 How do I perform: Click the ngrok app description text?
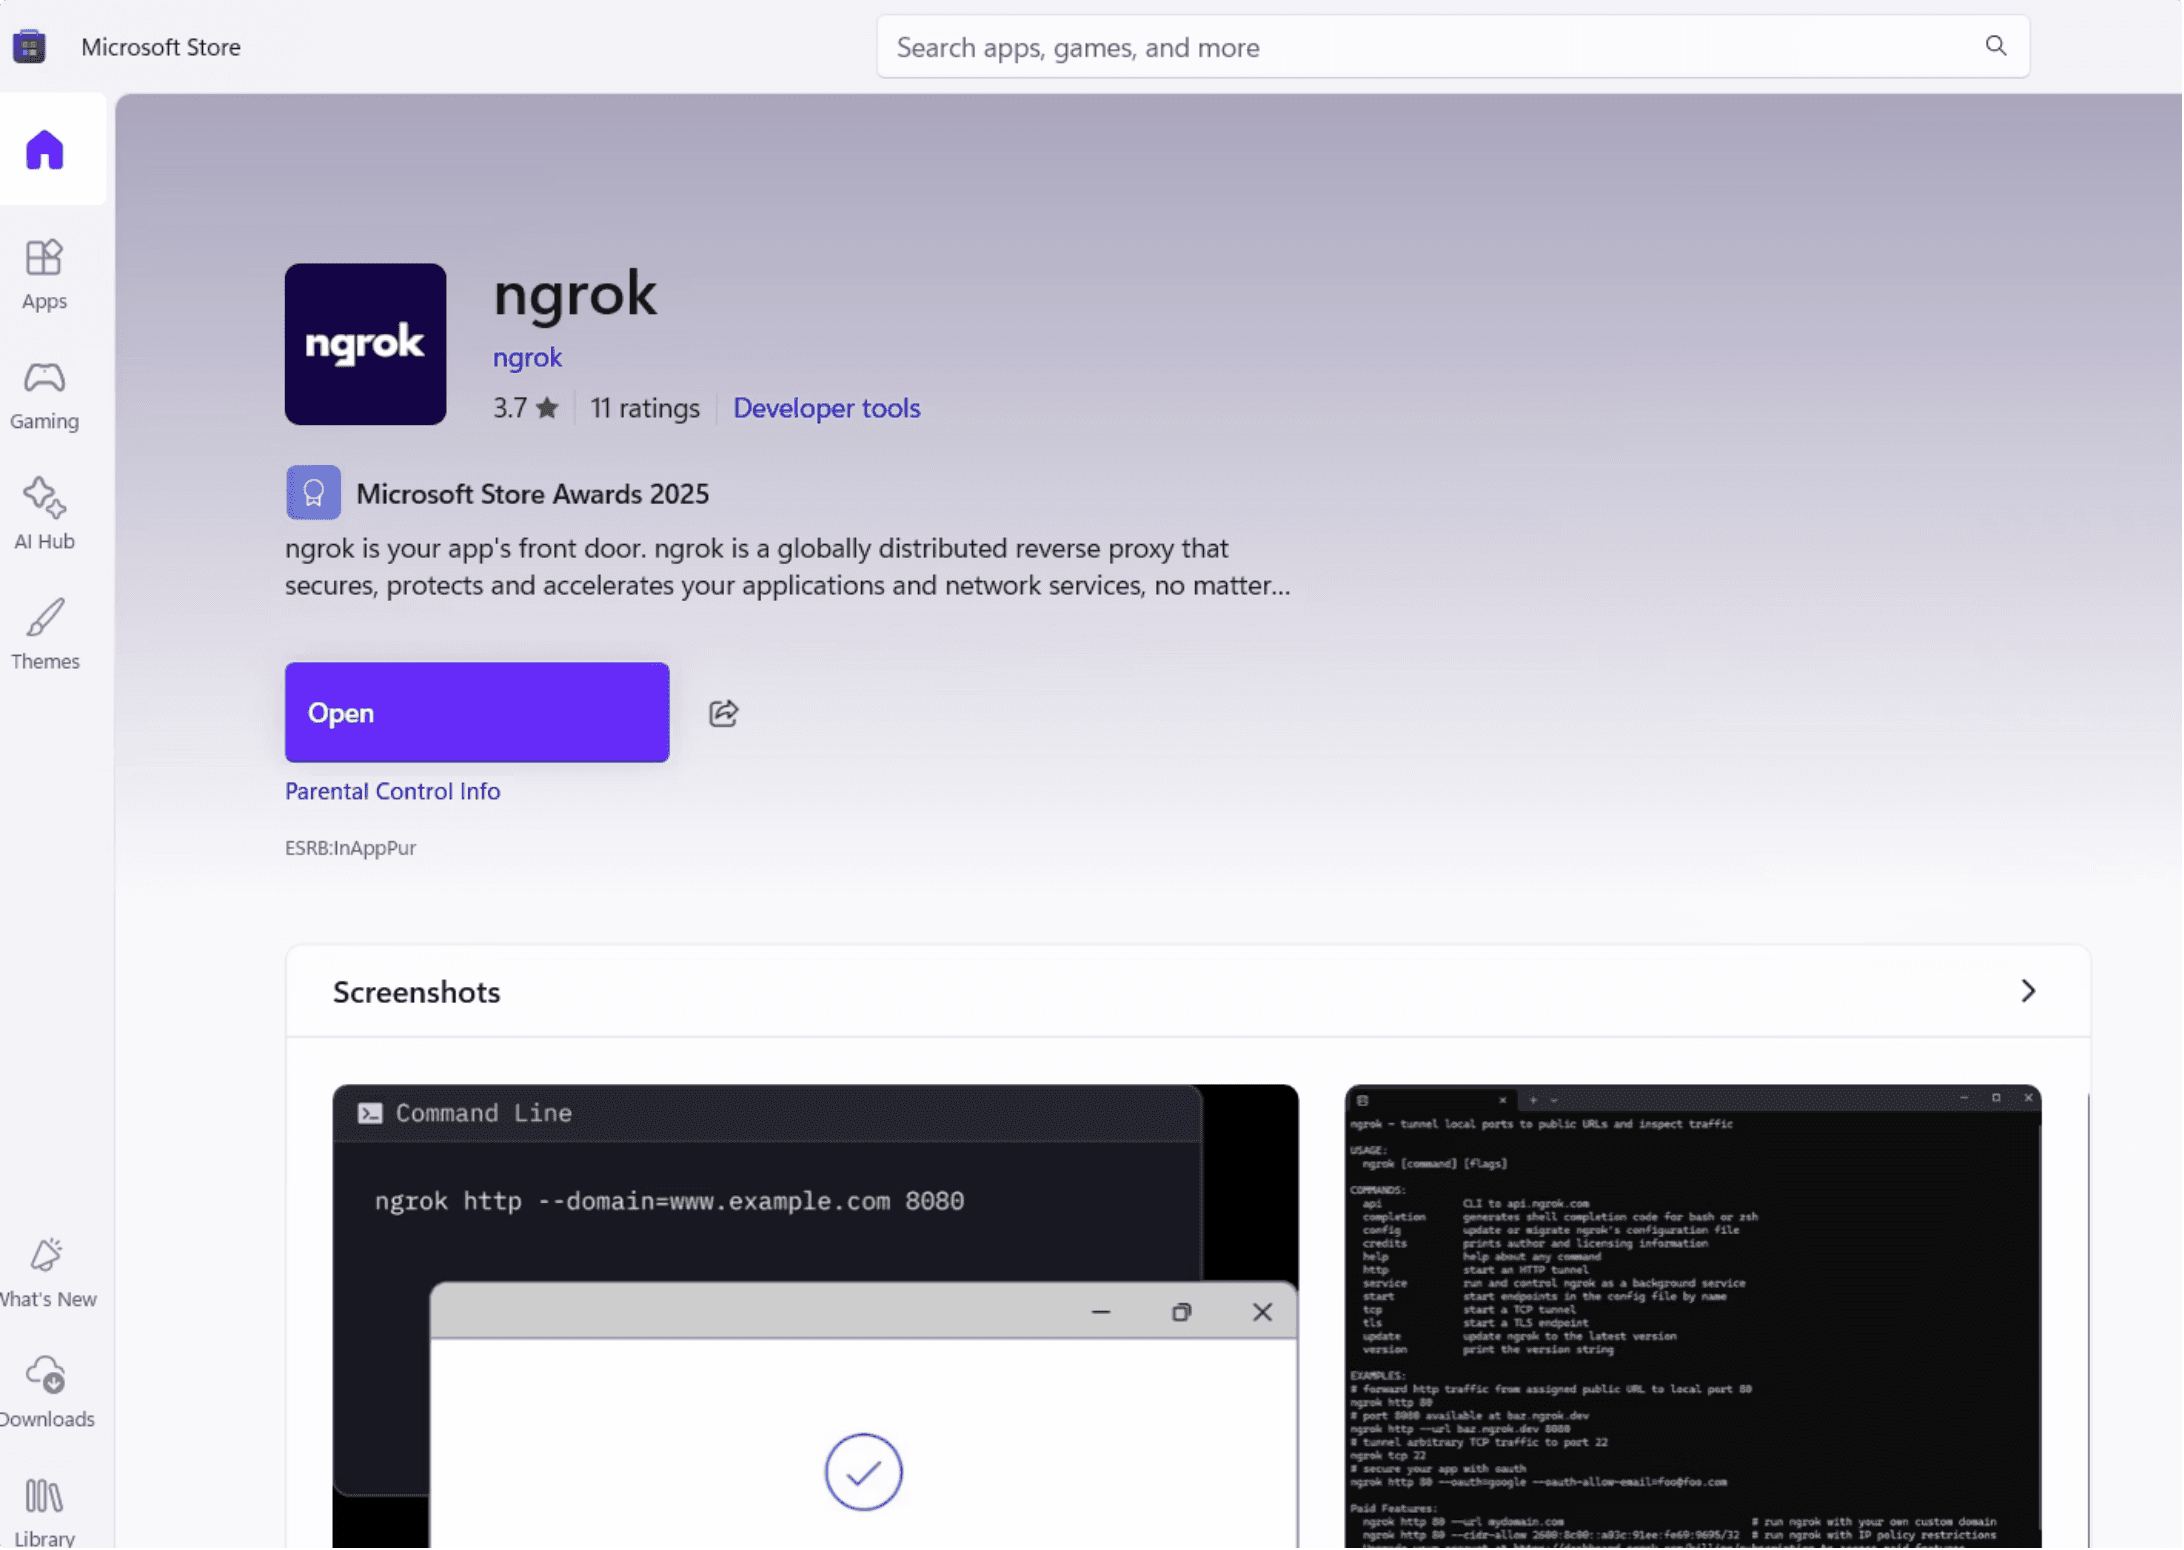pos(788,567)
